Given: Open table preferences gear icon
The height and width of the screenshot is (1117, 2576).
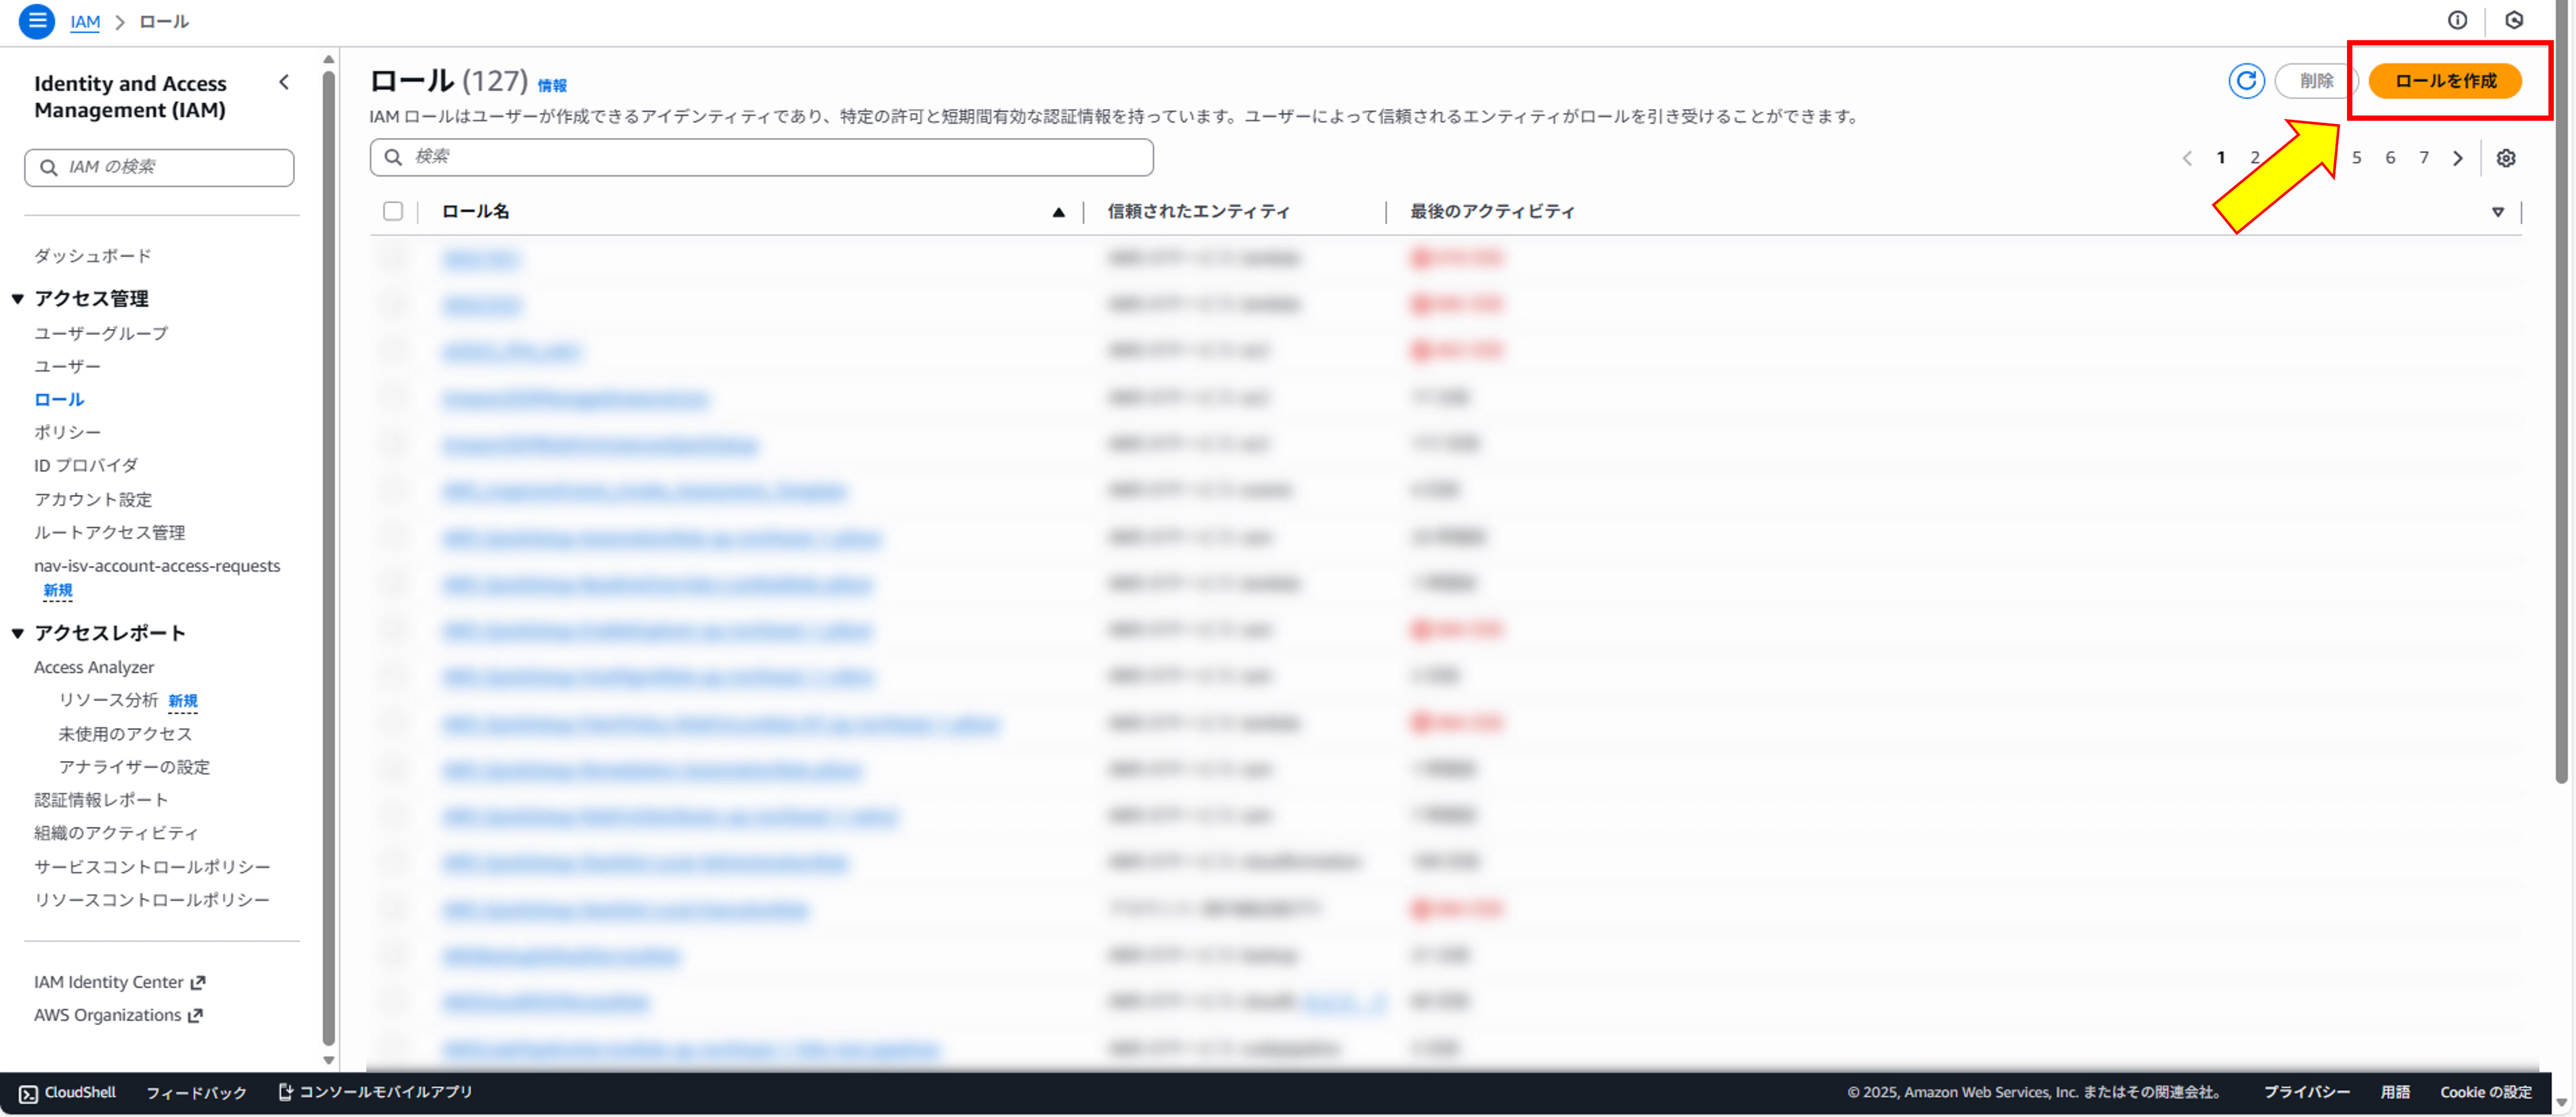Looking at the screenshot, I should (x=2506, y=158).
